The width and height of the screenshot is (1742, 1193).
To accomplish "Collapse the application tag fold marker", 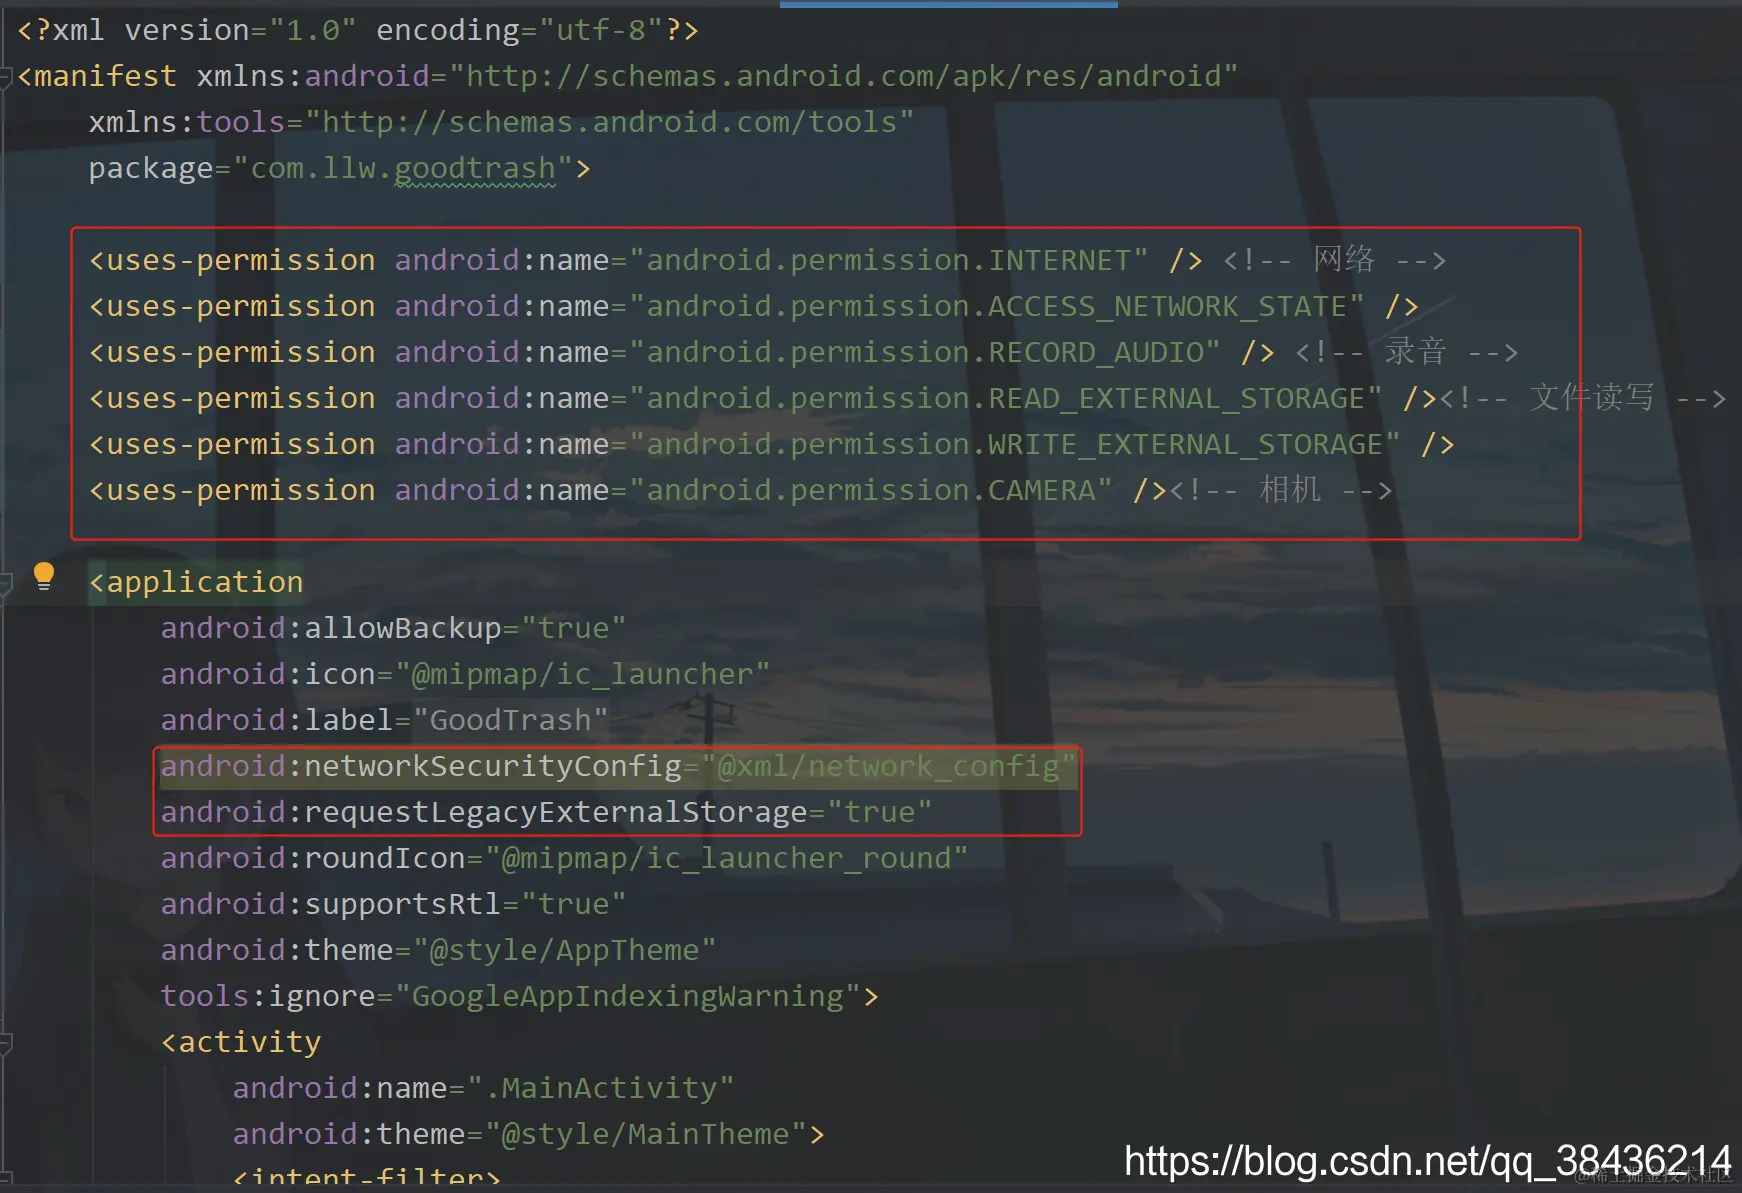I will tap(5, 583).
